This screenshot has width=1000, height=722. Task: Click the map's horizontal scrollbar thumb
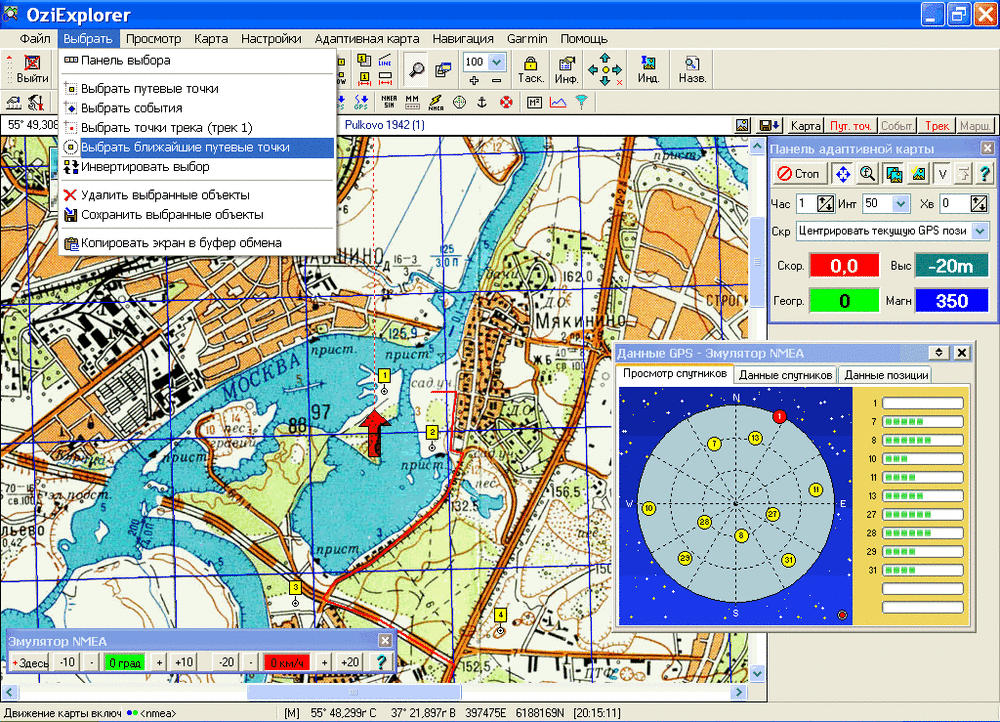(354, 692)
